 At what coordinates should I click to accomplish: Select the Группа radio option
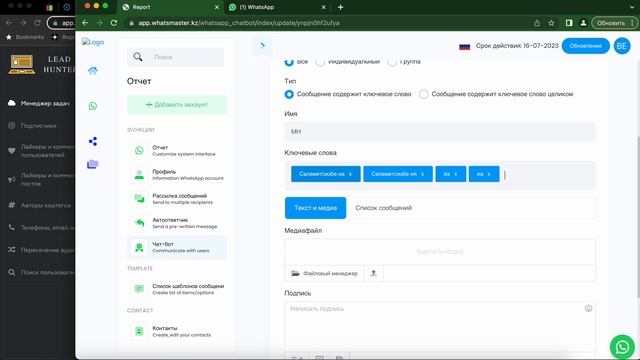[x=392, y=62]
